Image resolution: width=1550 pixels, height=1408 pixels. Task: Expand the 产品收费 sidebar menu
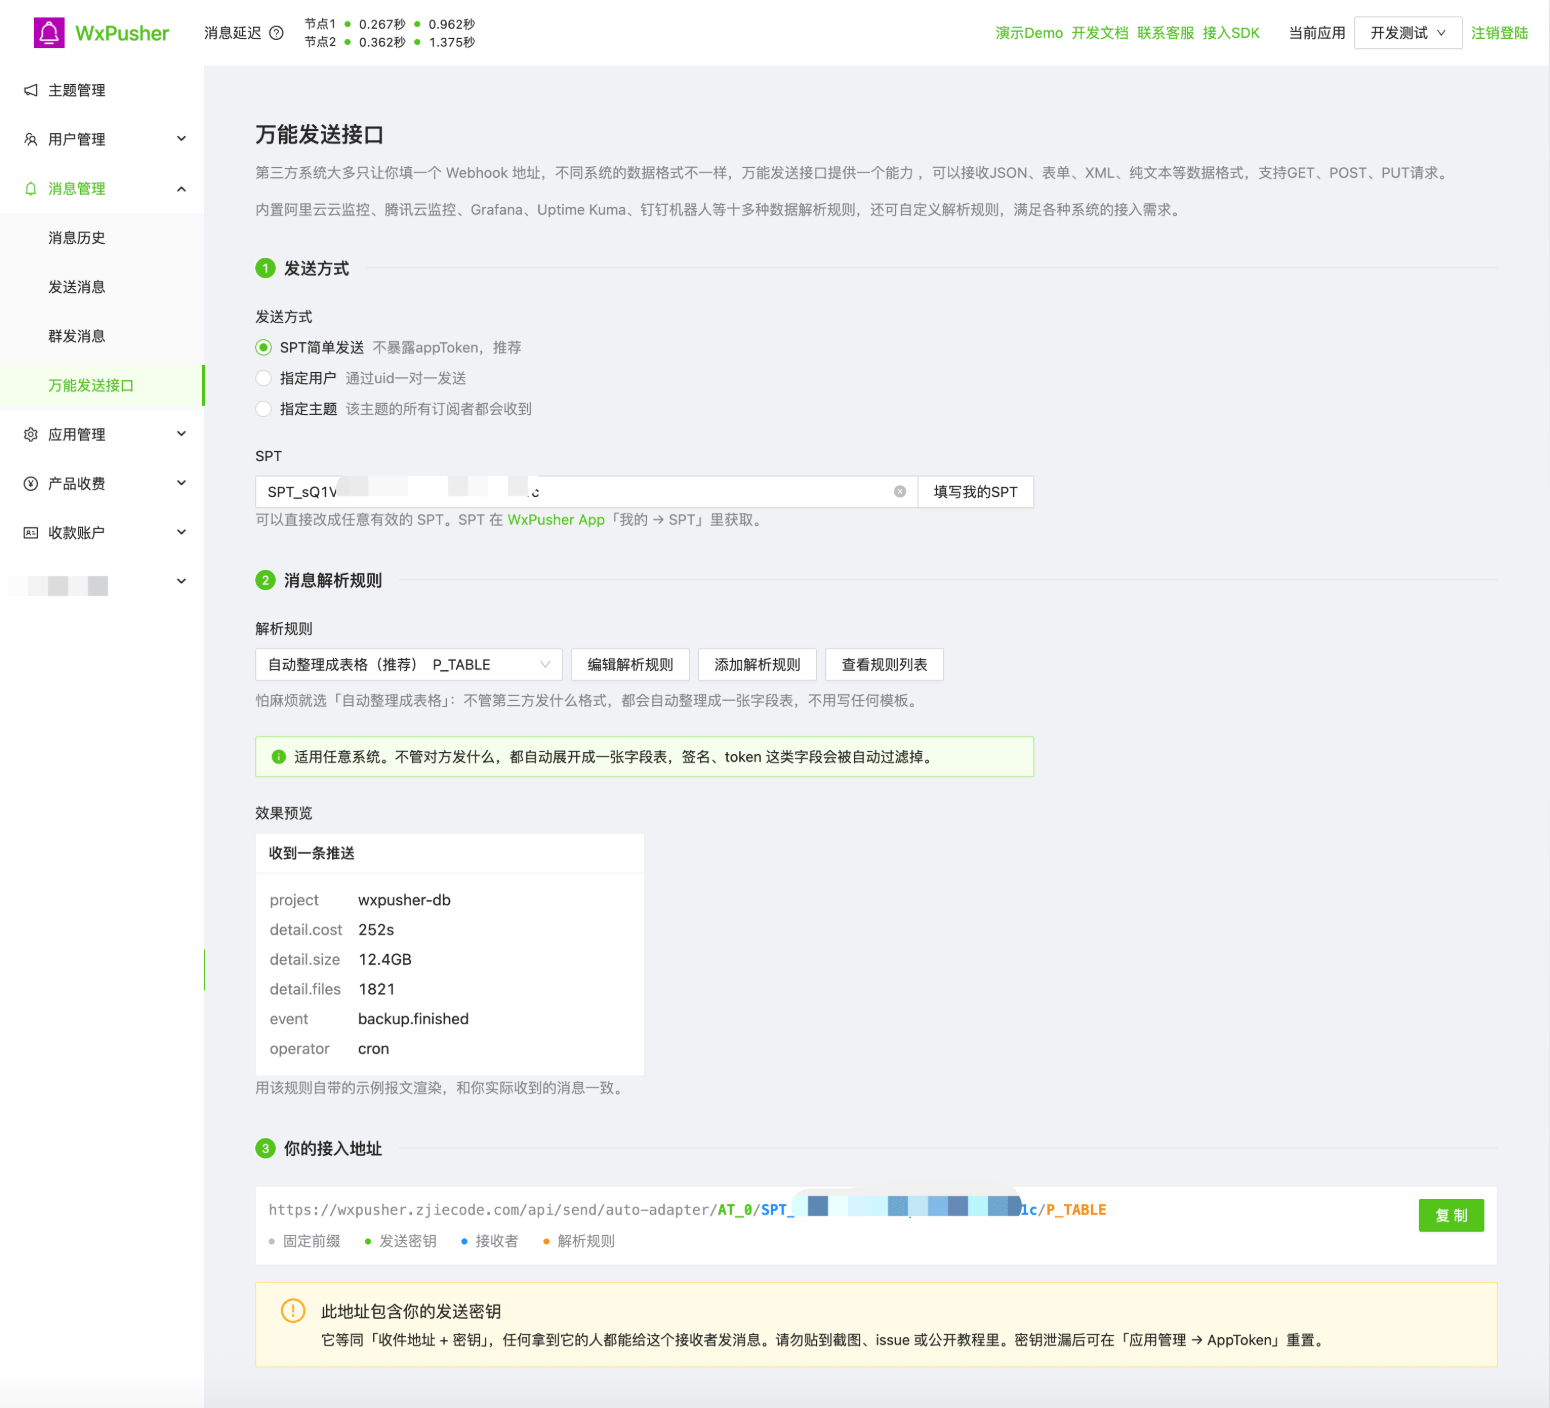pos(181,483)
